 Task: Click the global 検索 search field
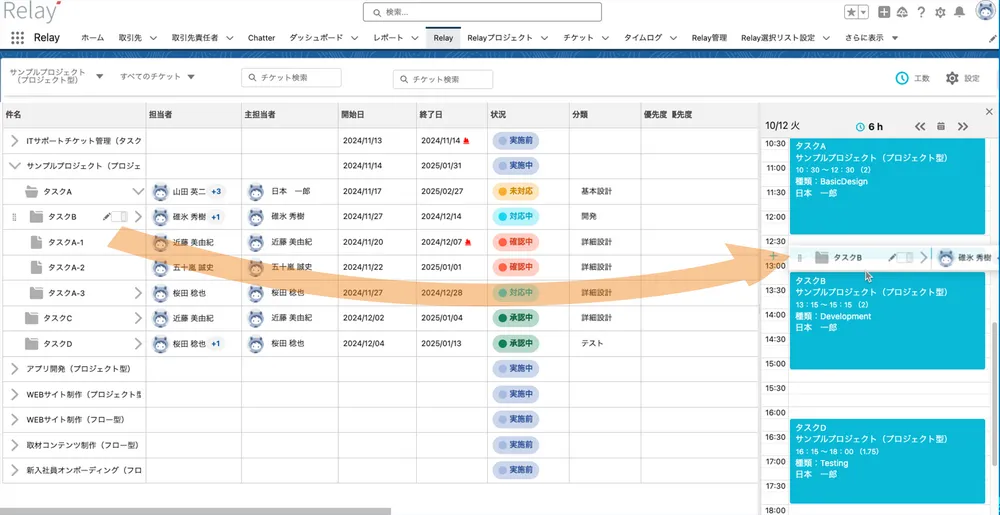click(482, 12)
